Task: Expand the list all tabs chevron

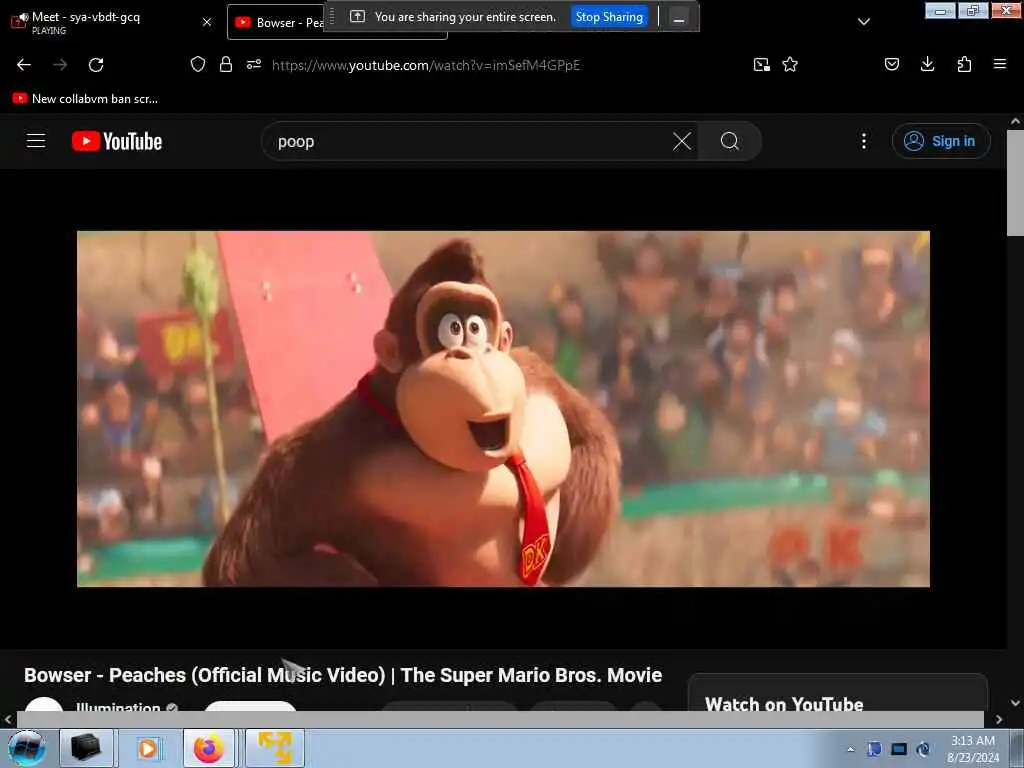Action: pos(863,22)
